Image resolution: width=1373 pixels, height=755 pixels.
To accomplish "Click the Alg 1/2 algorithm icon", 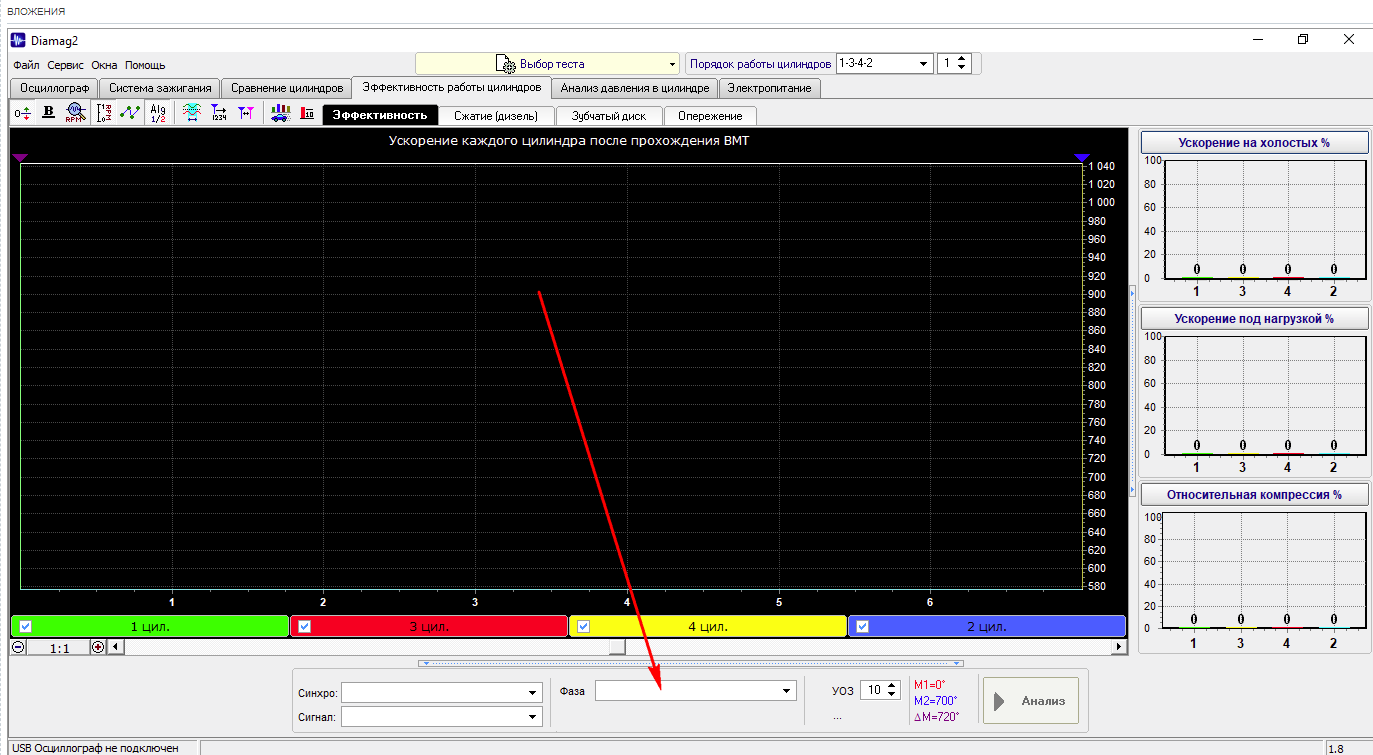I will (158, 113).
